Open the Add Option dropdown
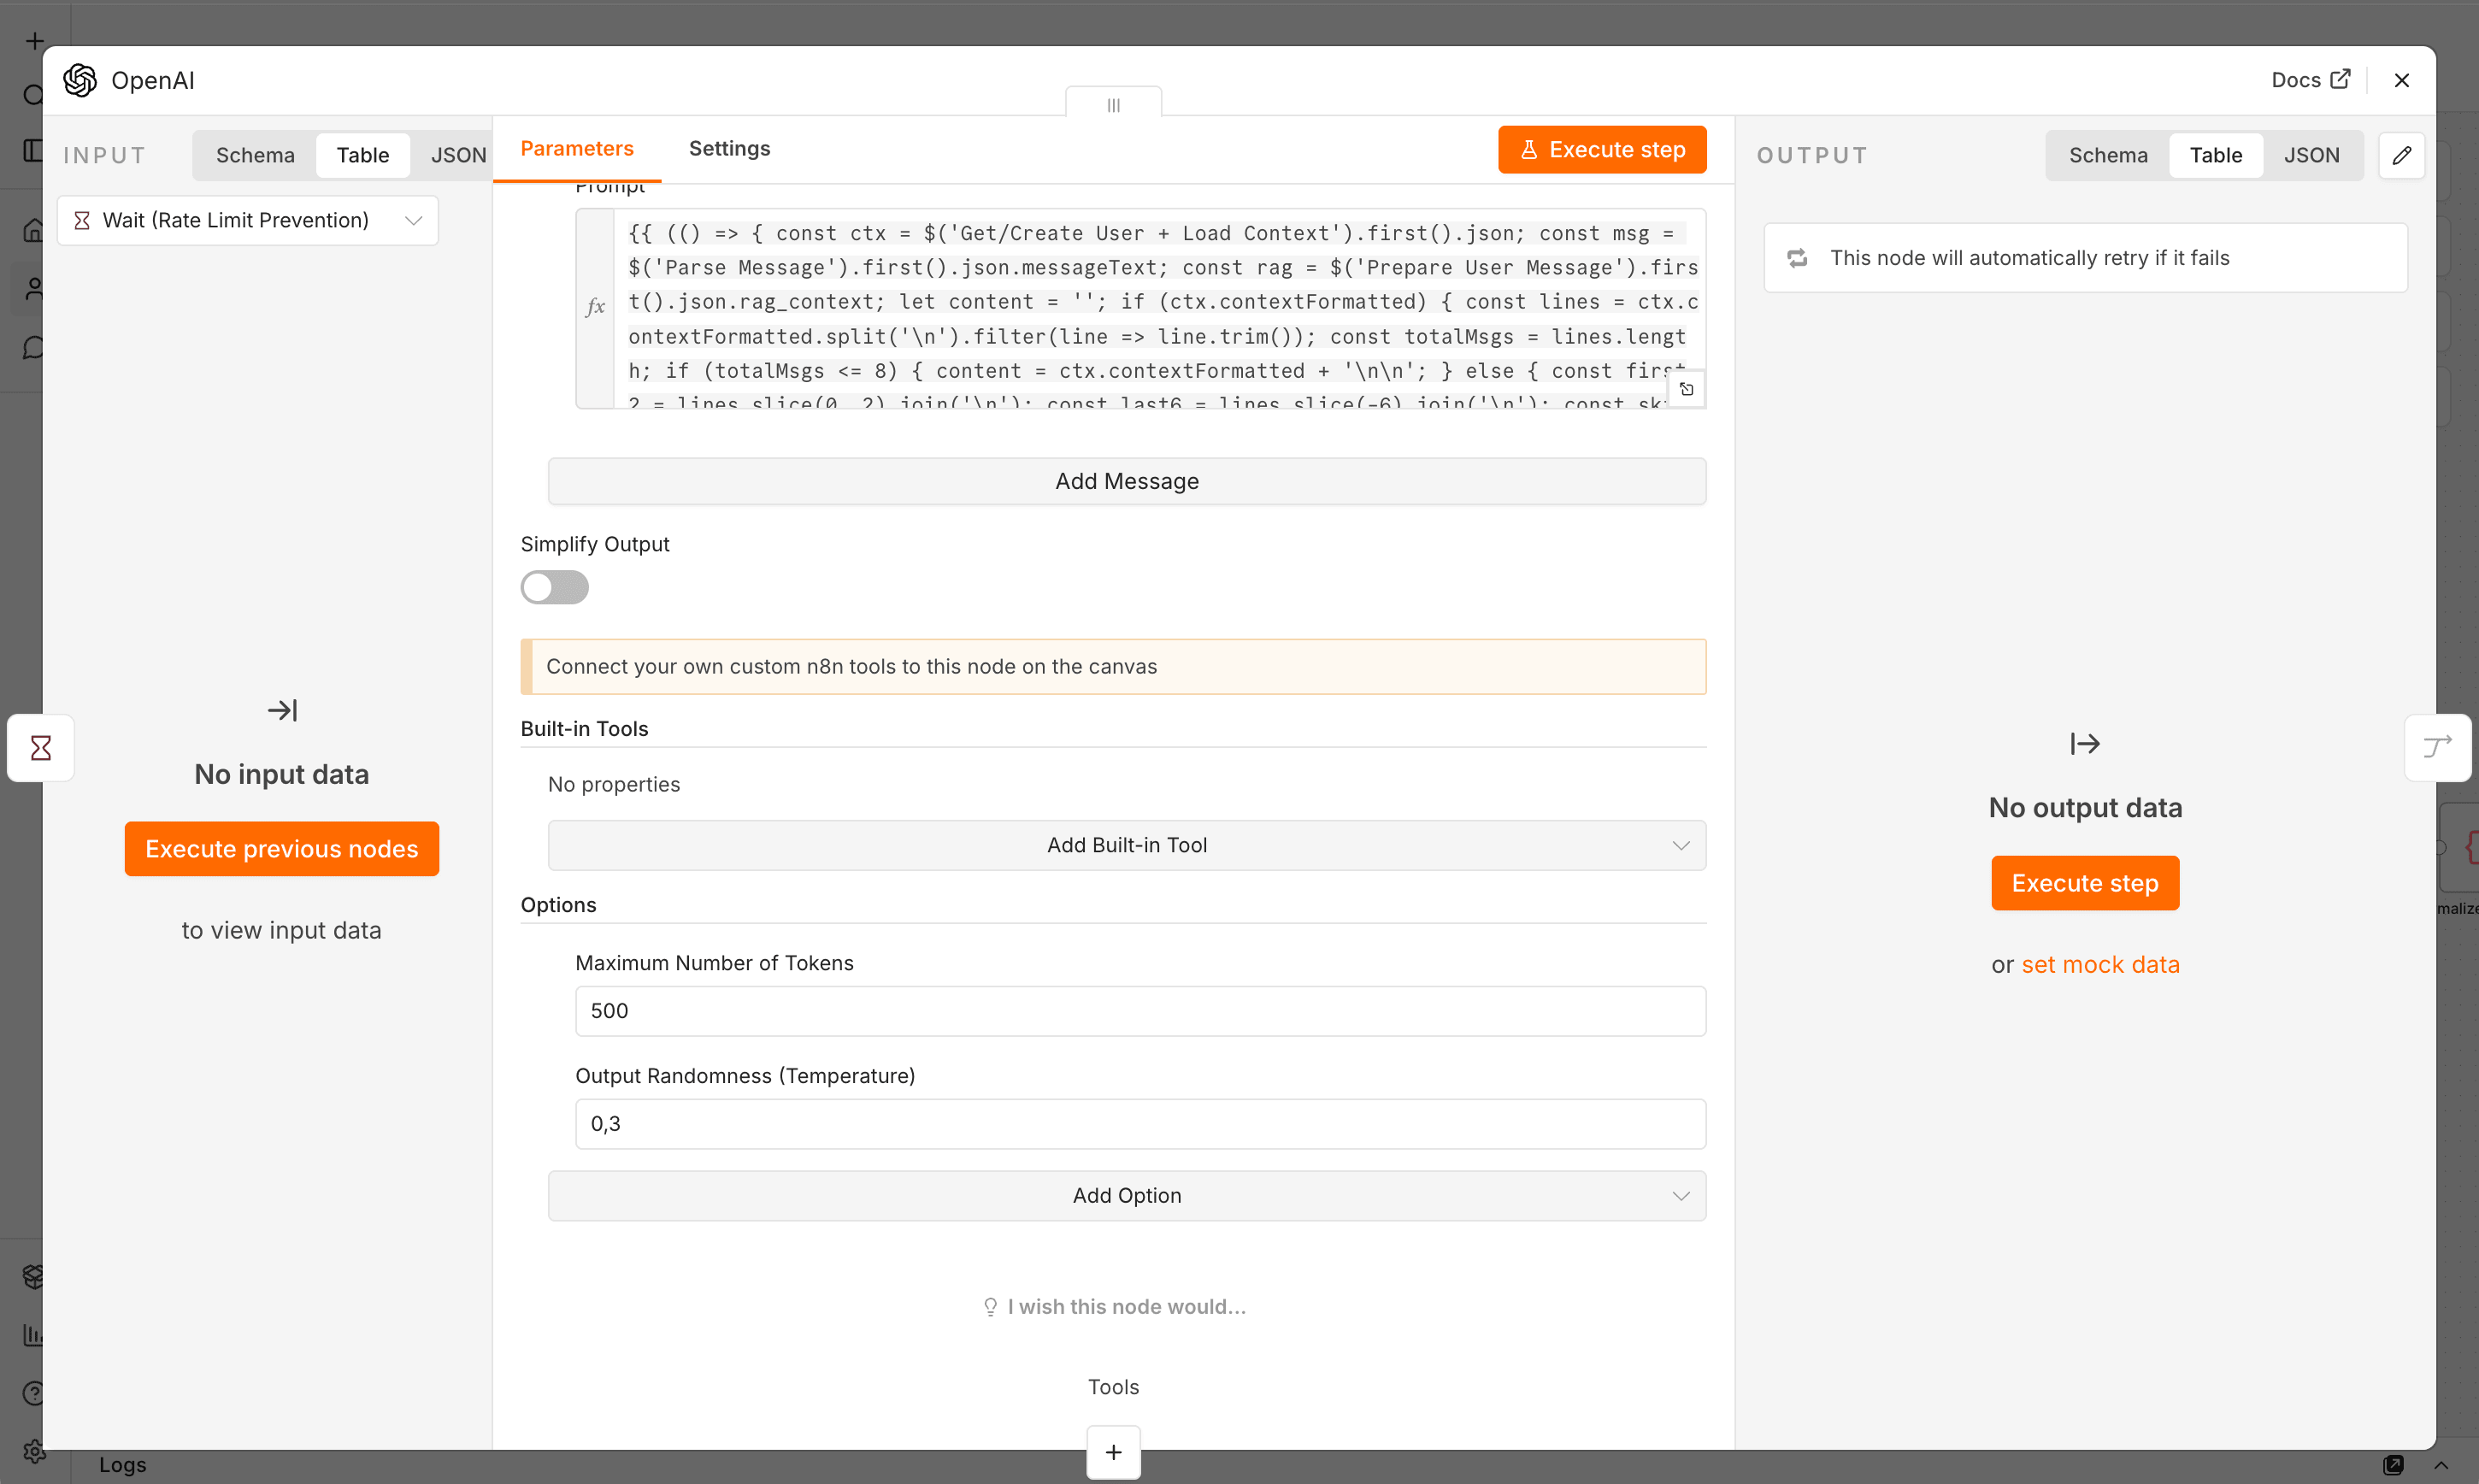The width and height of the screenshot is (2479, 1484). click(1126, 1195)
